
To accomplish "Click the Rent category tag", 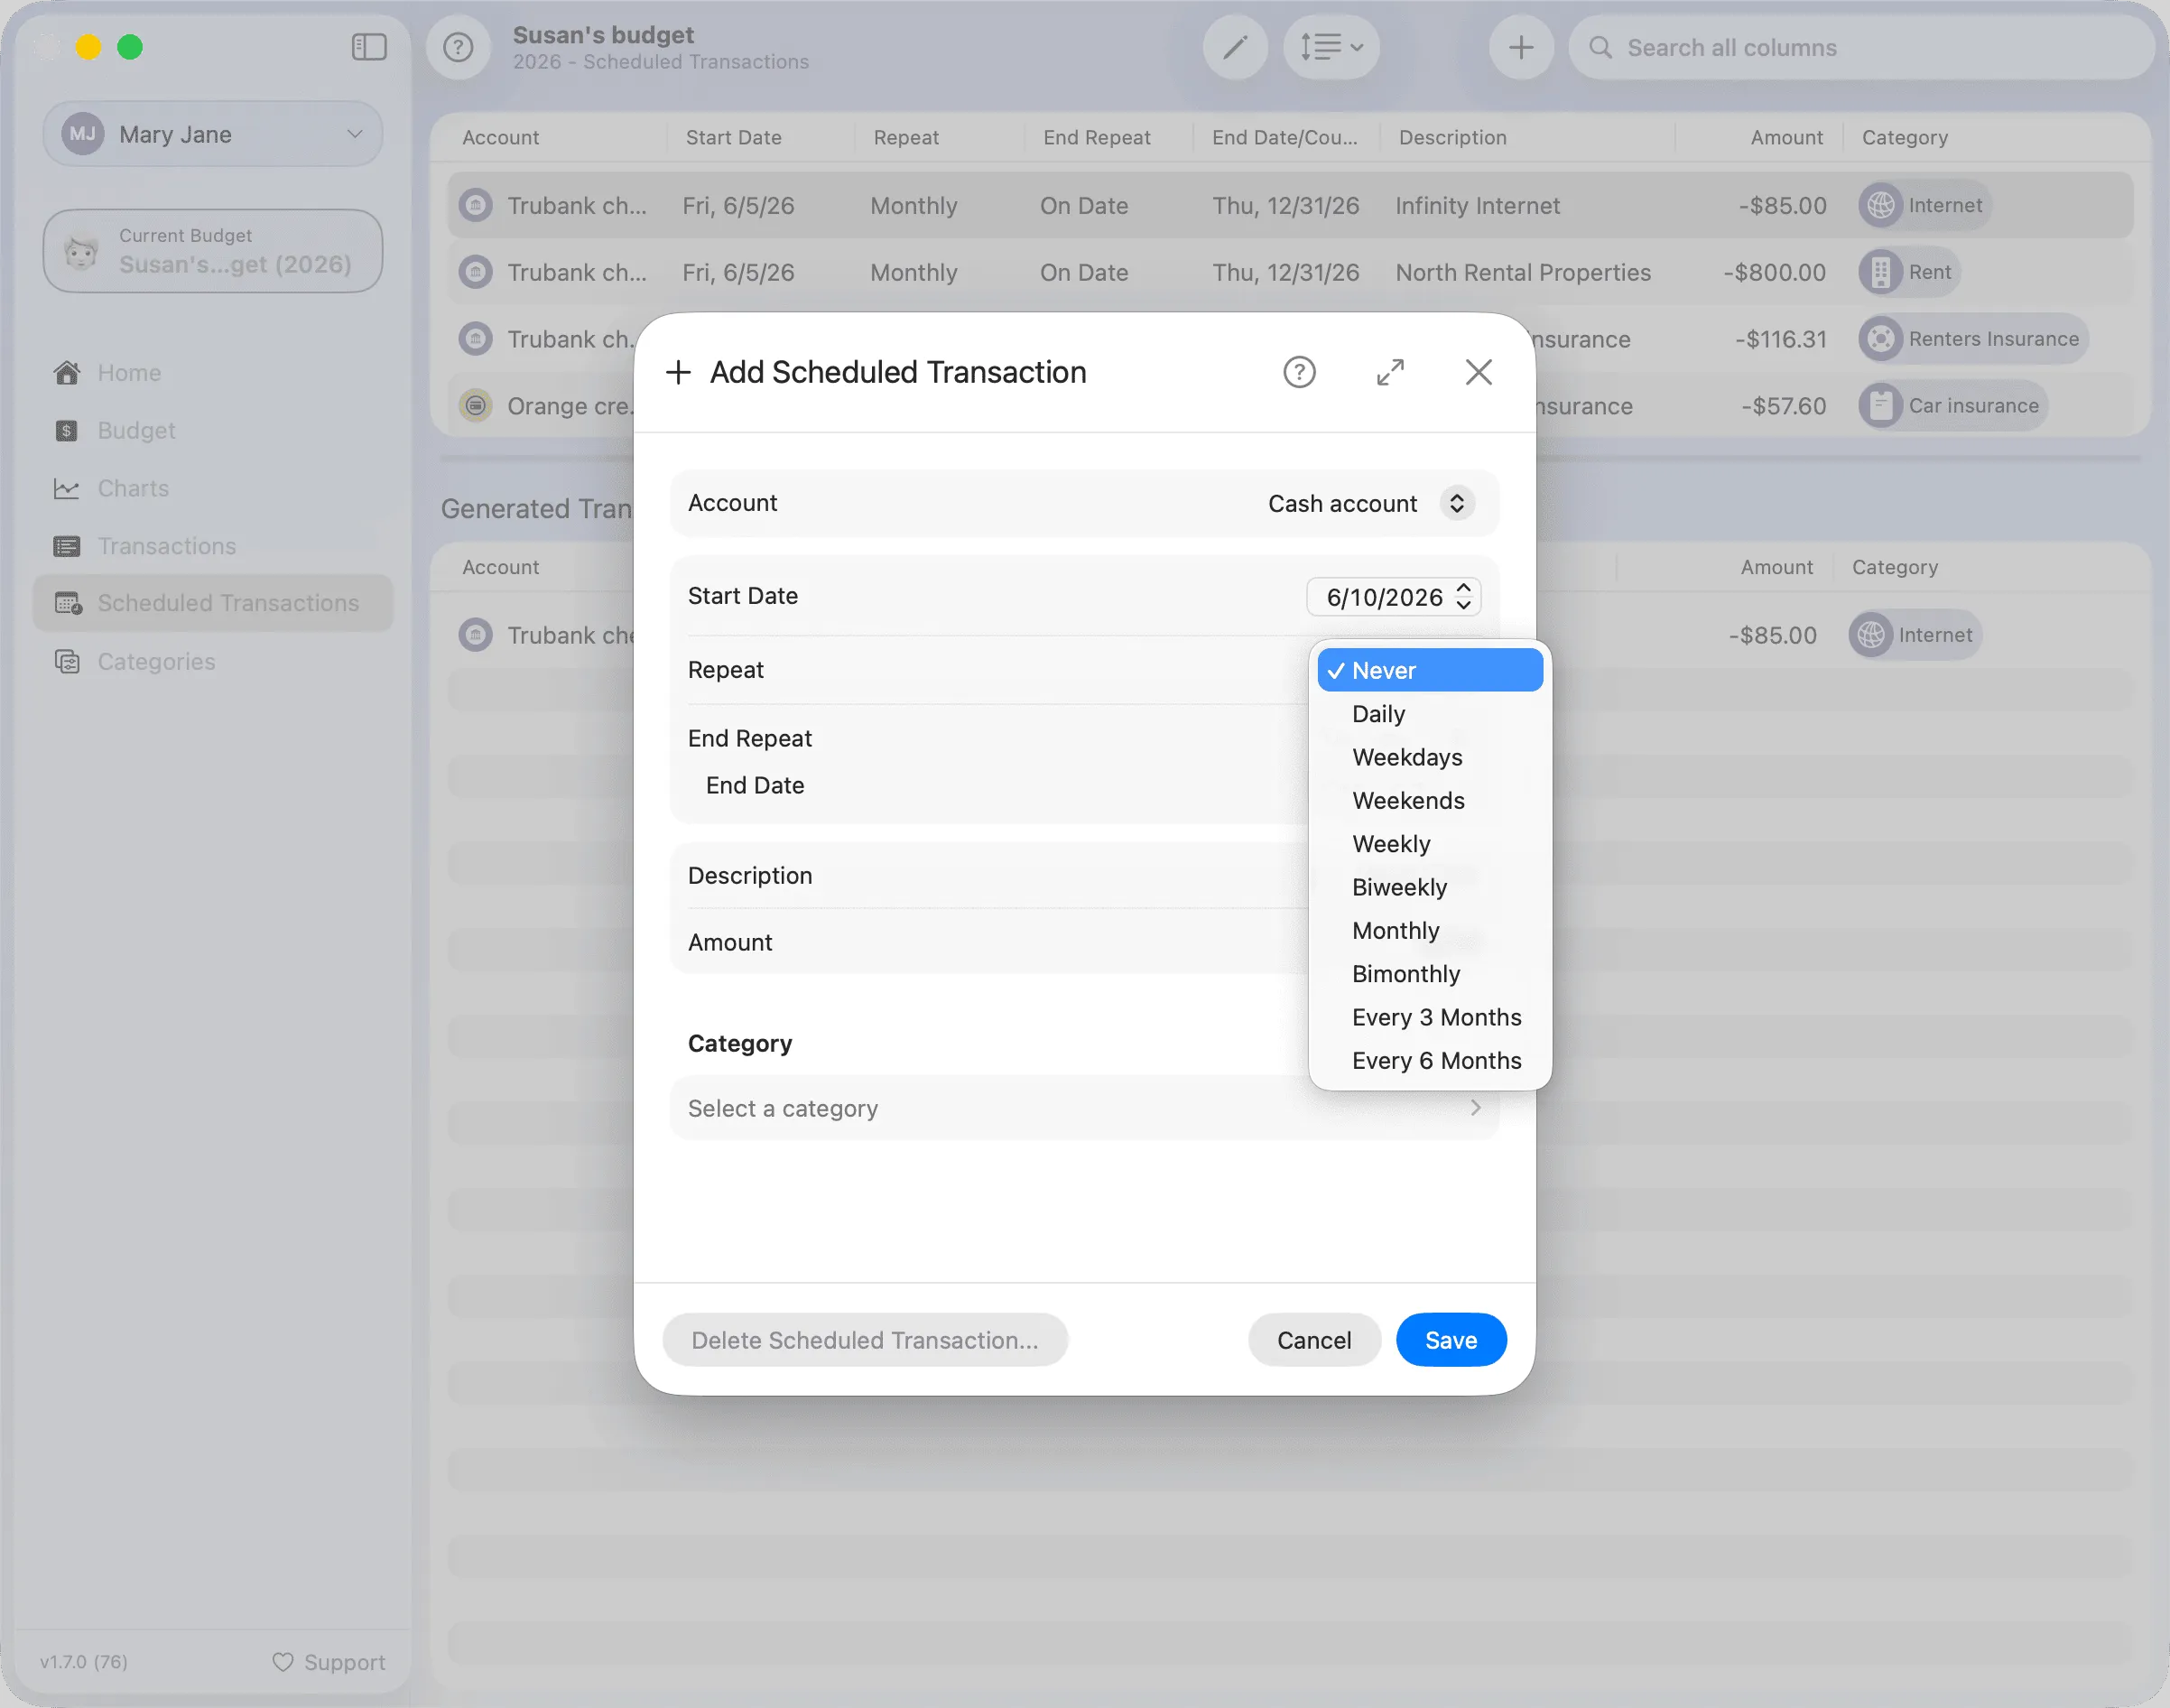I will [x=1909, y=272].
